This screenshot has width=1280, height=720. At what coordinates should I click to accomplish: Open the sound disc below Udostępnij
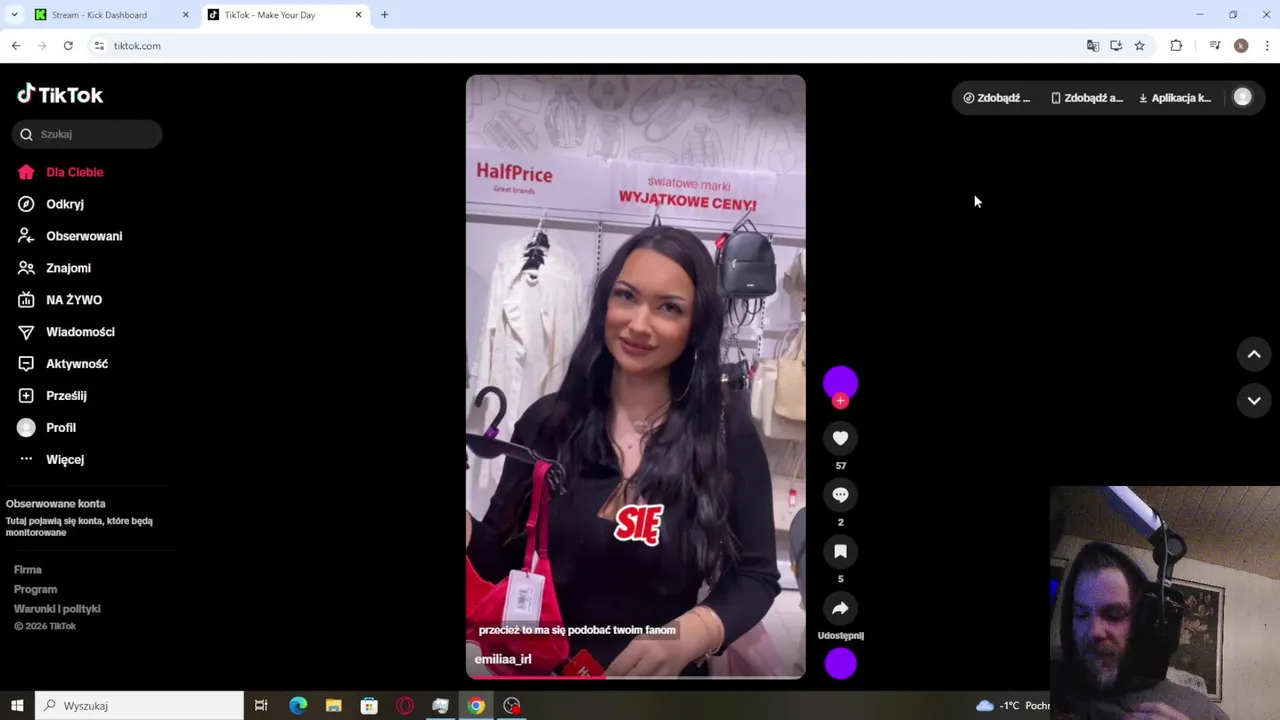[x=840, y=664]
